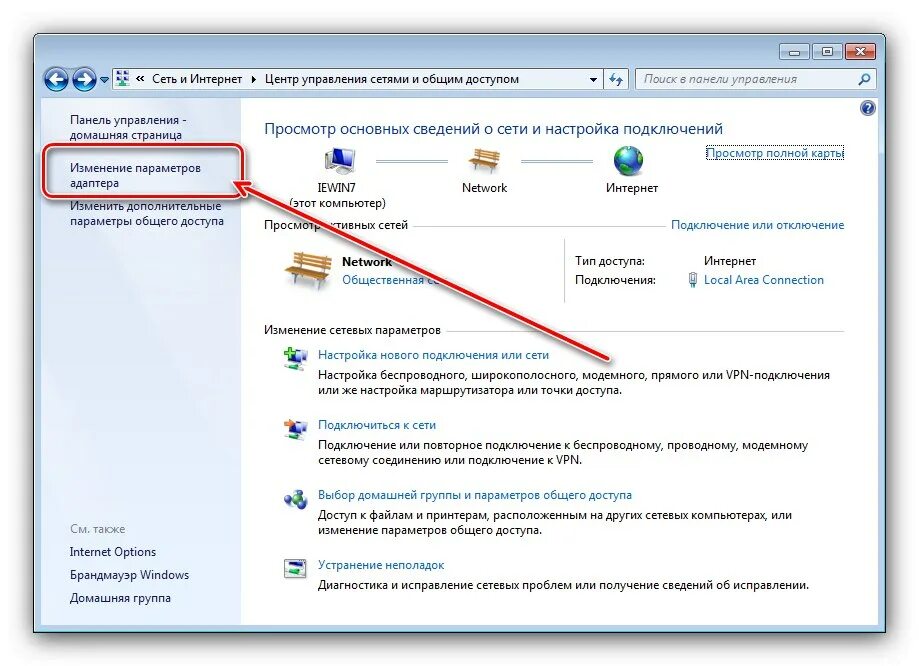919x666 pixels.
Task: Click the homegroup icon beside Выбор домашней группы
Action: [x=295, y=500]
